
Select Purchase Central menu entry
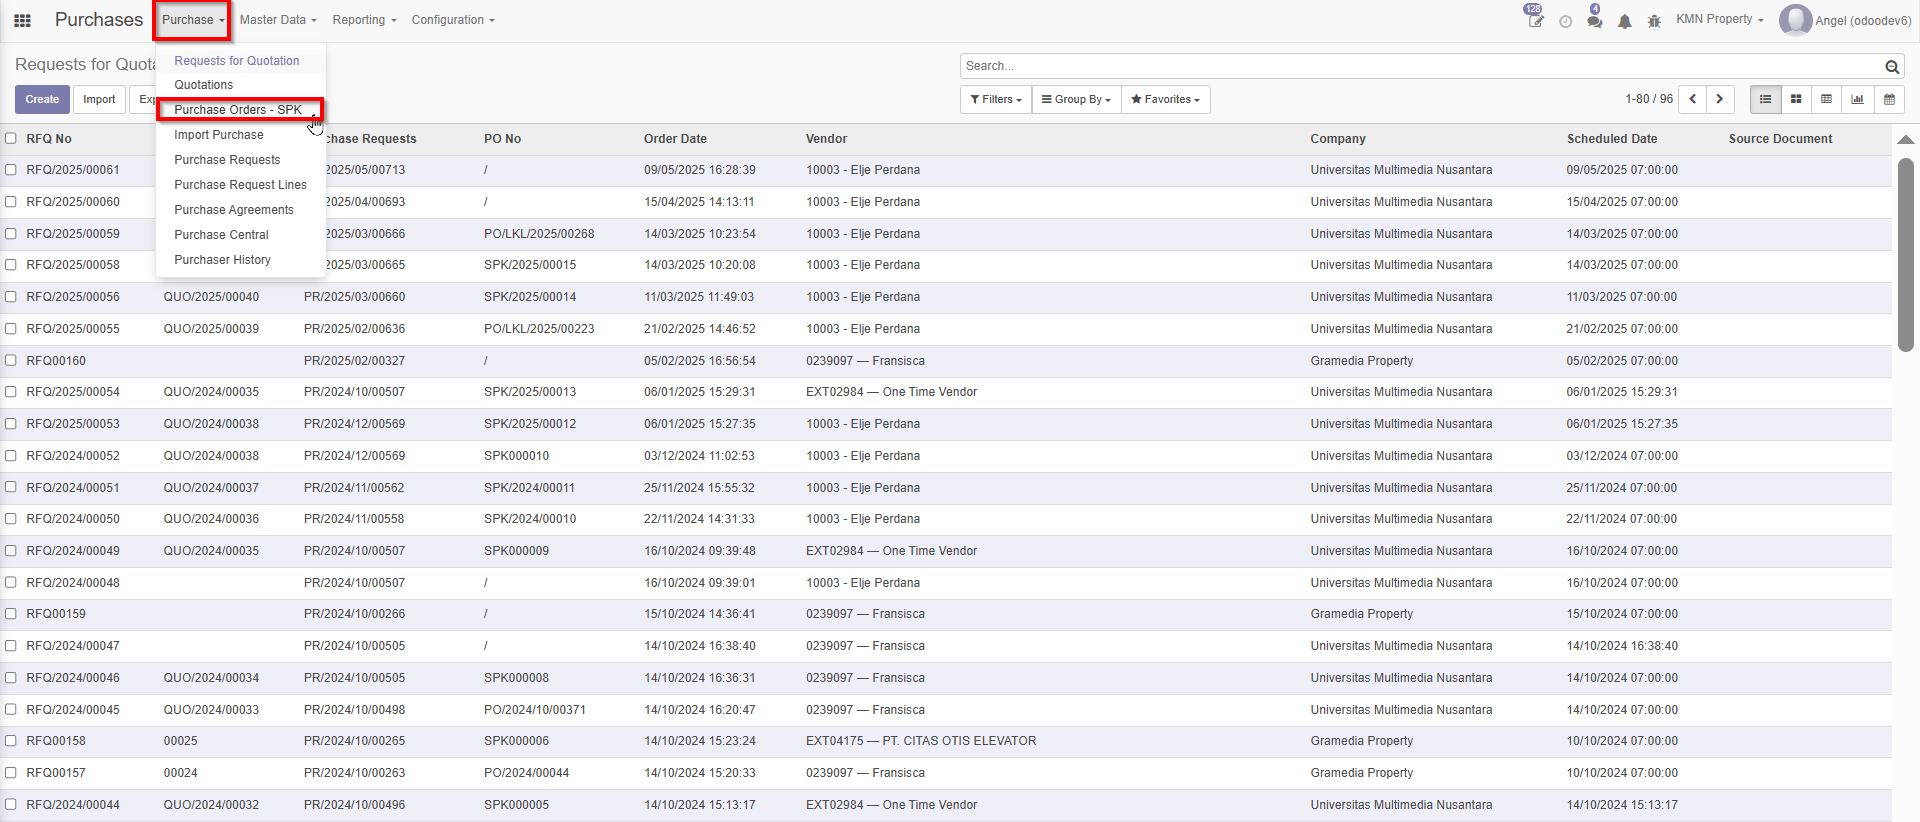(x=221, y=235)
